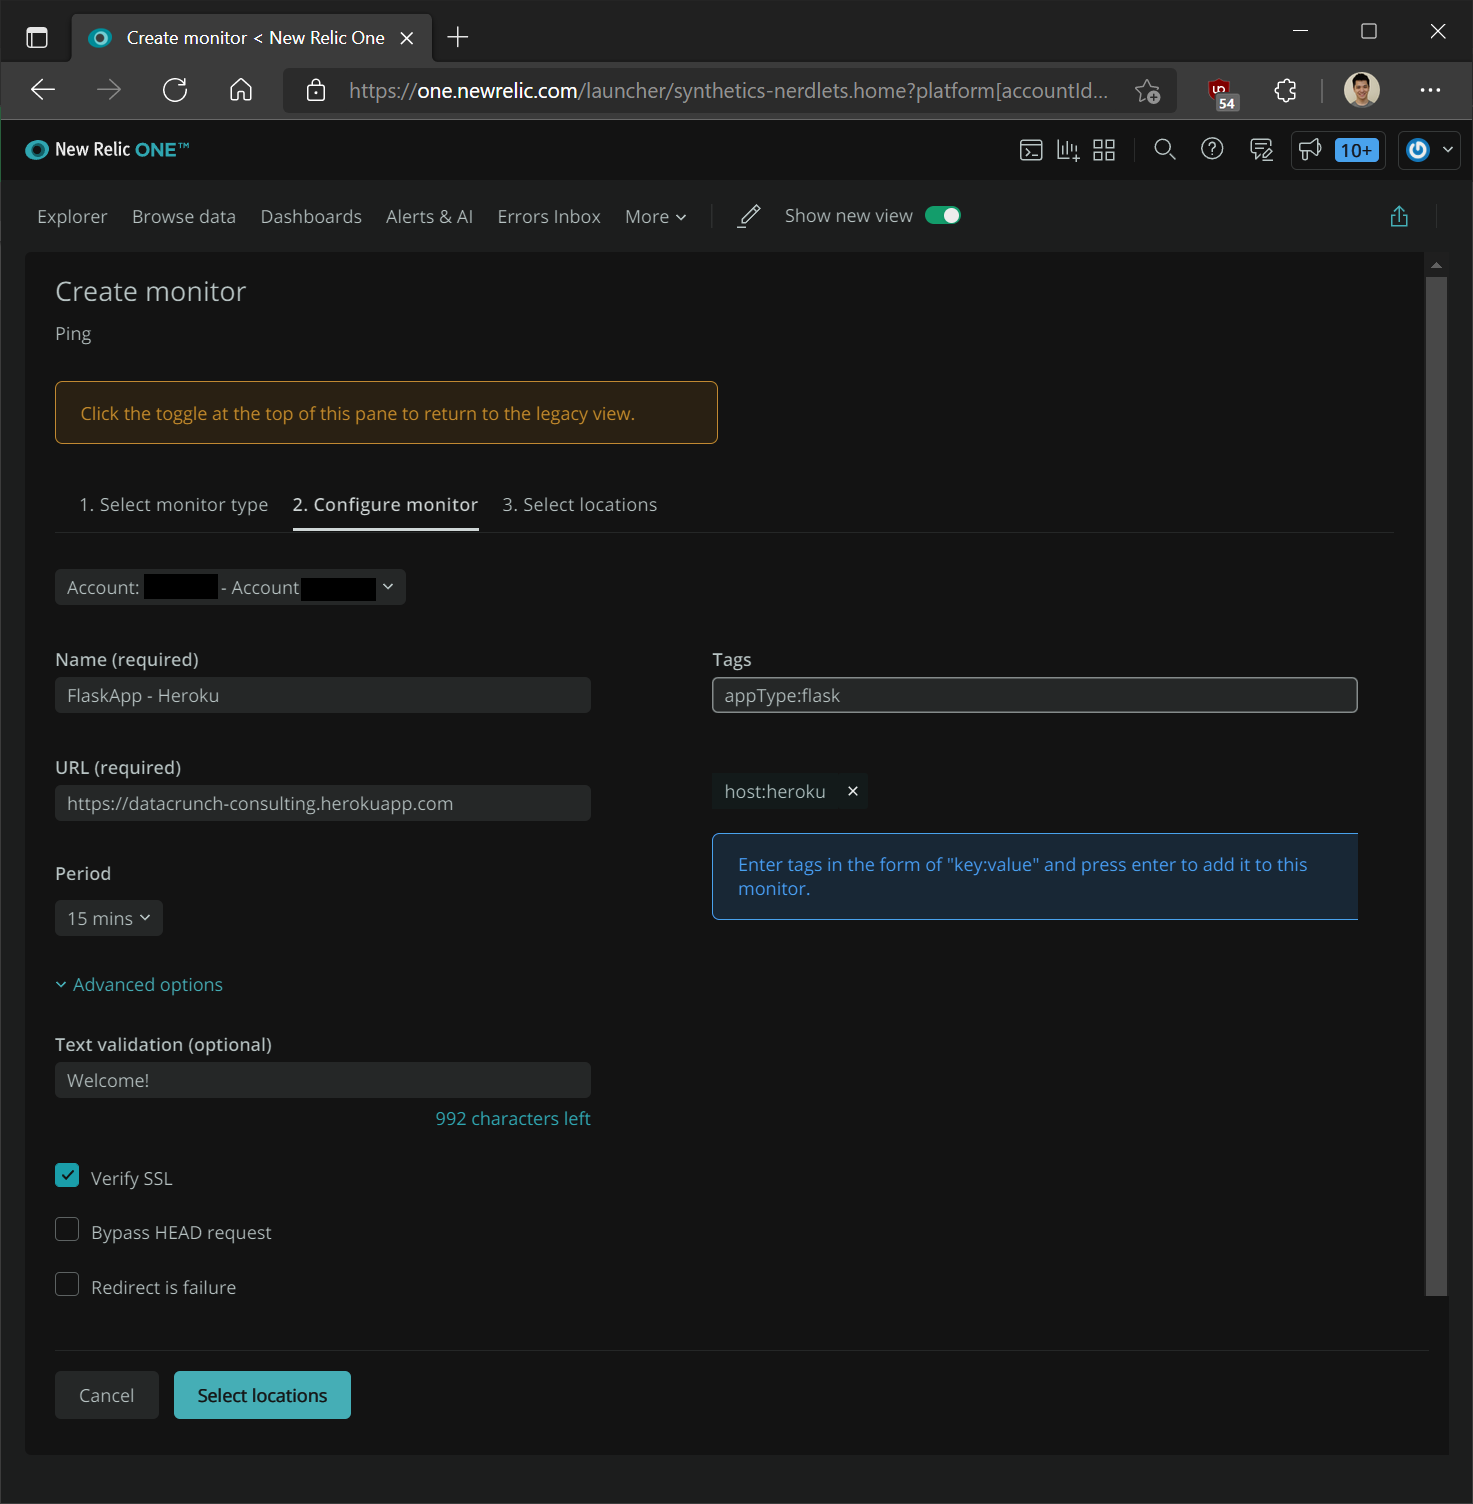Switch to Select locations step tab
The width and height of the screenshot is (1473, 1504).
pyautogui.click(x=580, y=505)
